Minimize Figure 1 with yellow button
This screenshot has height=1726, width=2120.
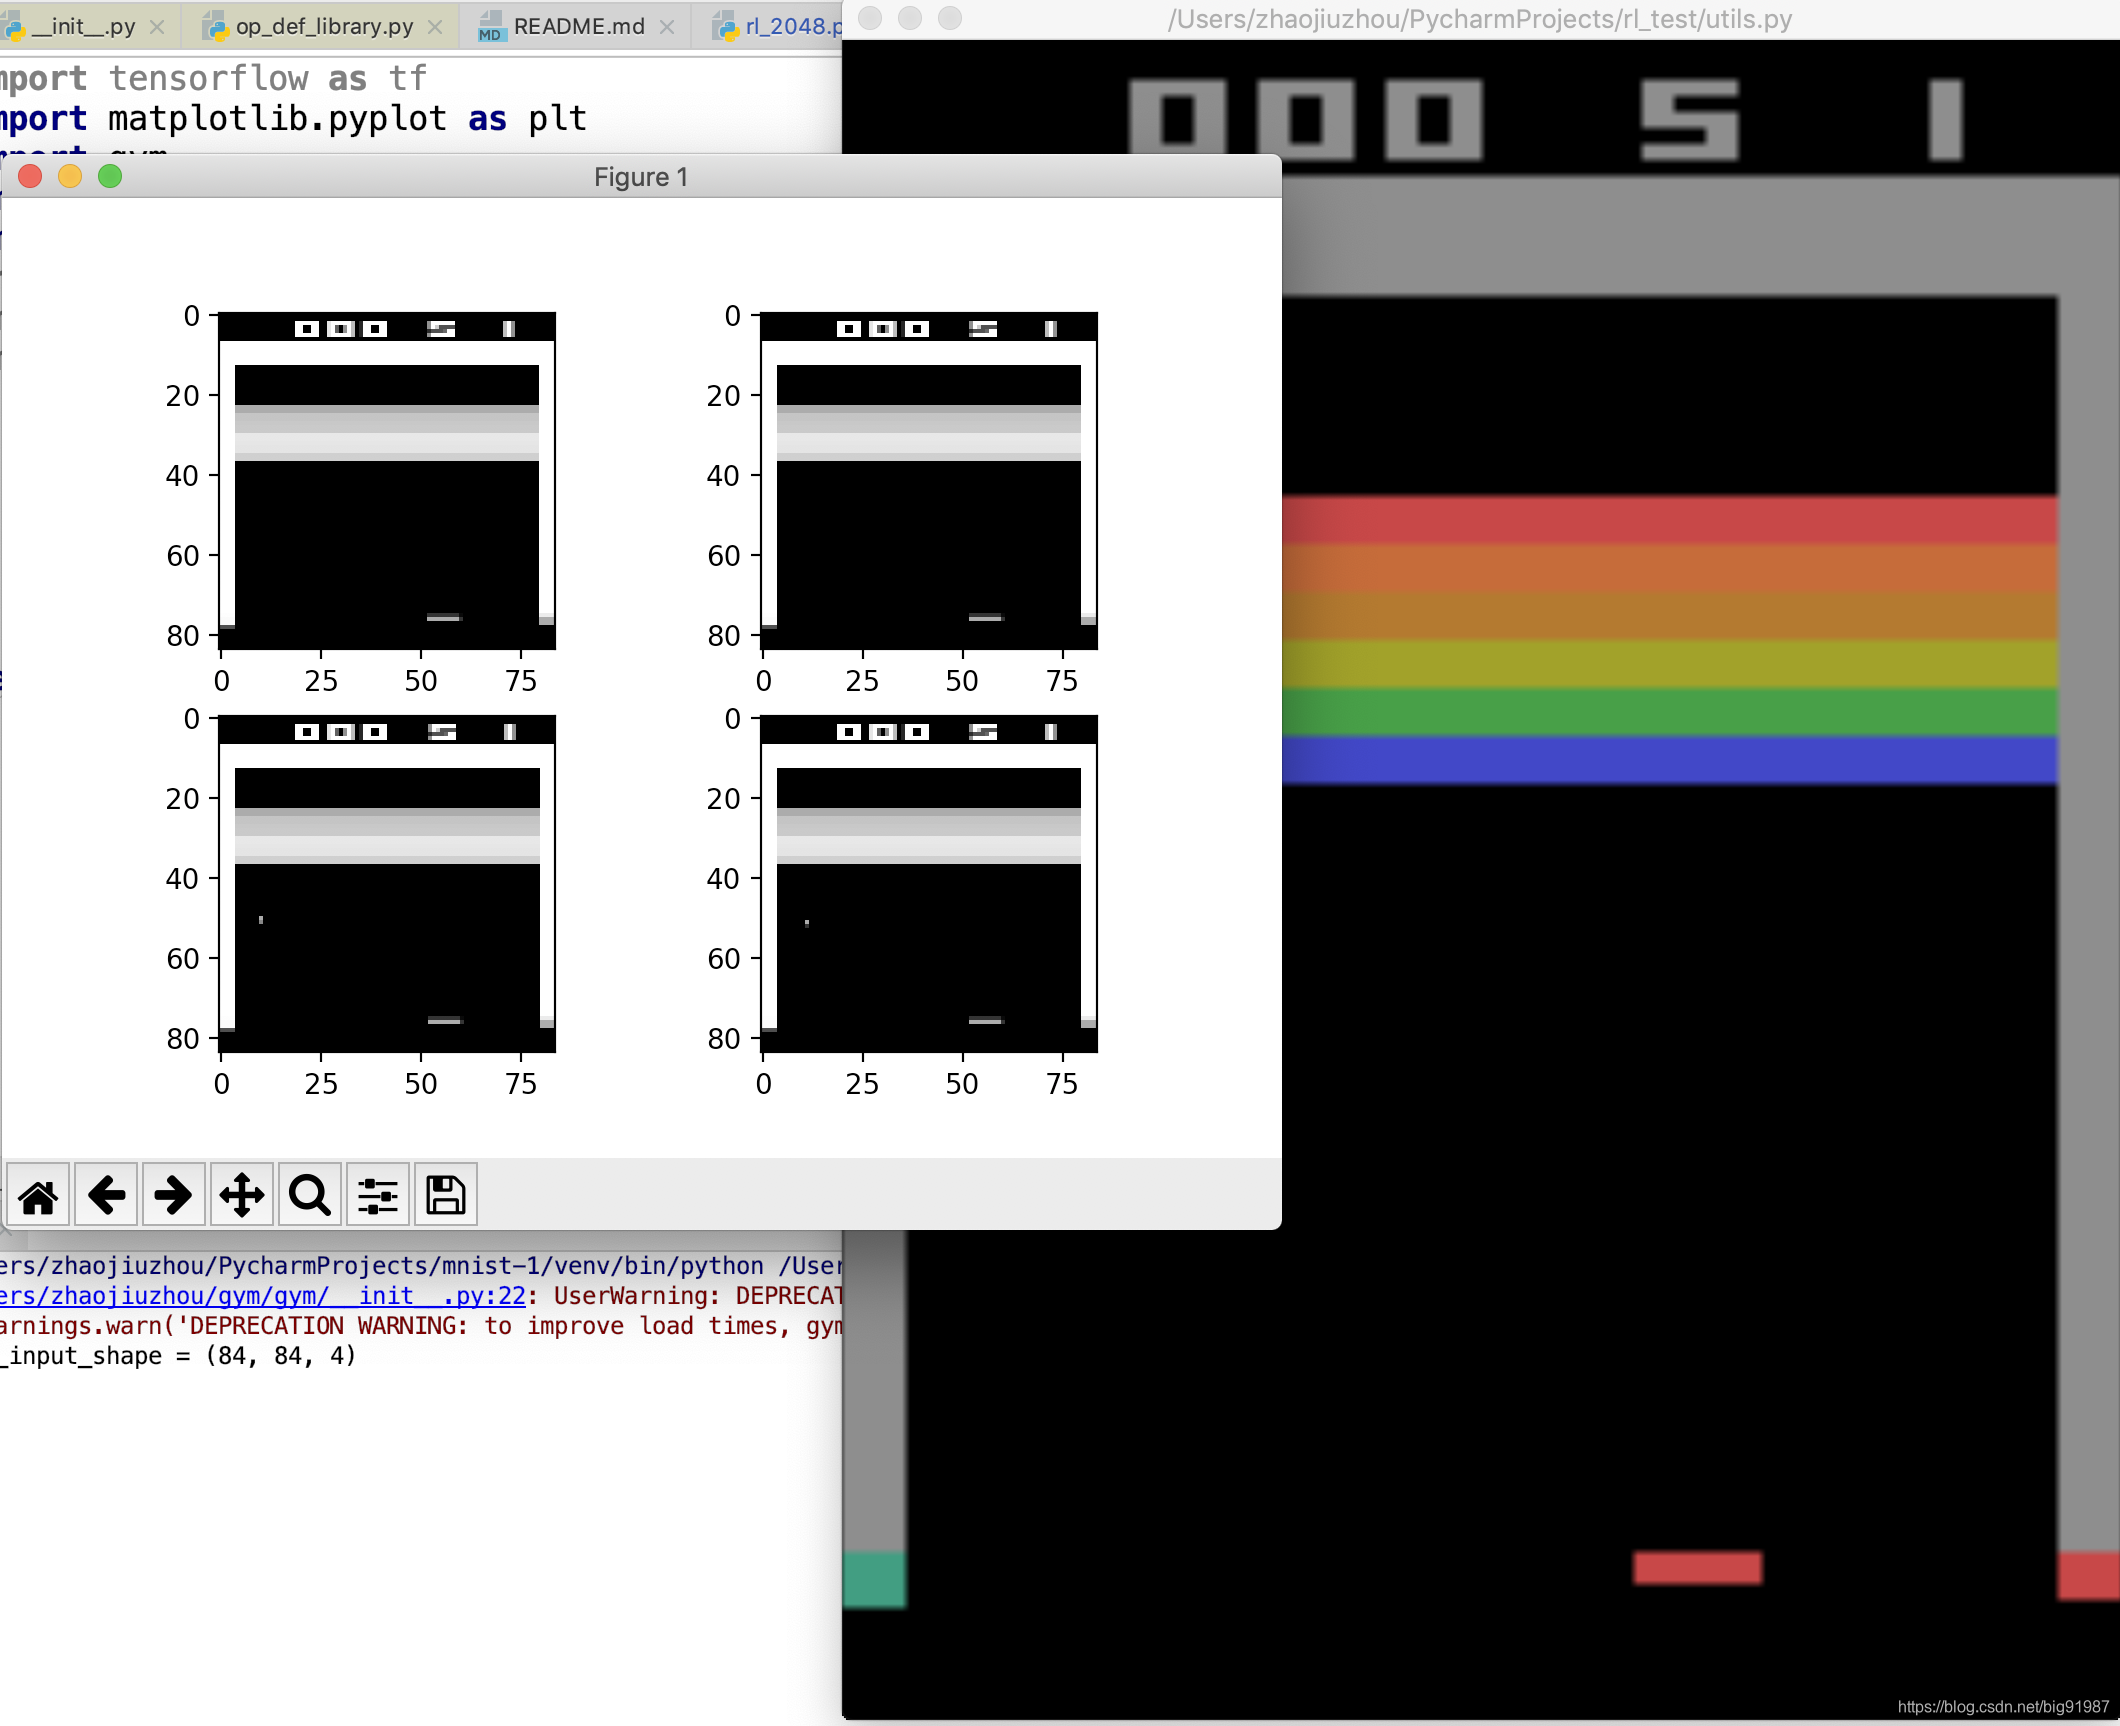pos(70,177)
